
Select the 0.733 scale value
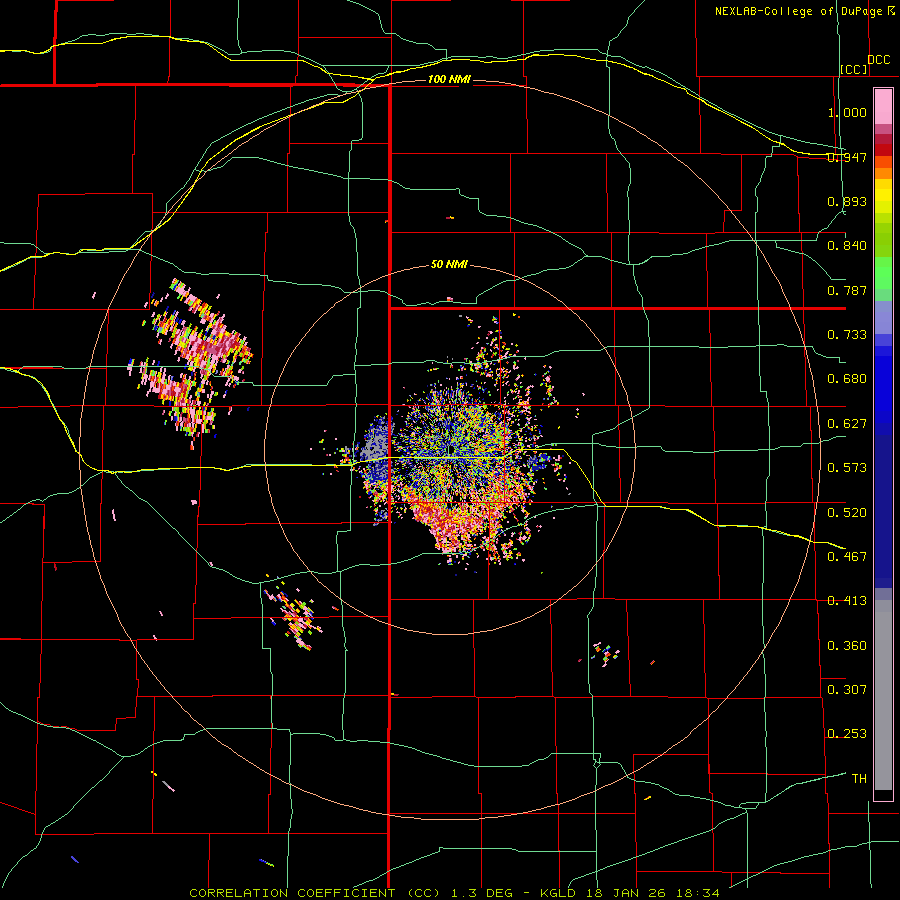(847, 335)
